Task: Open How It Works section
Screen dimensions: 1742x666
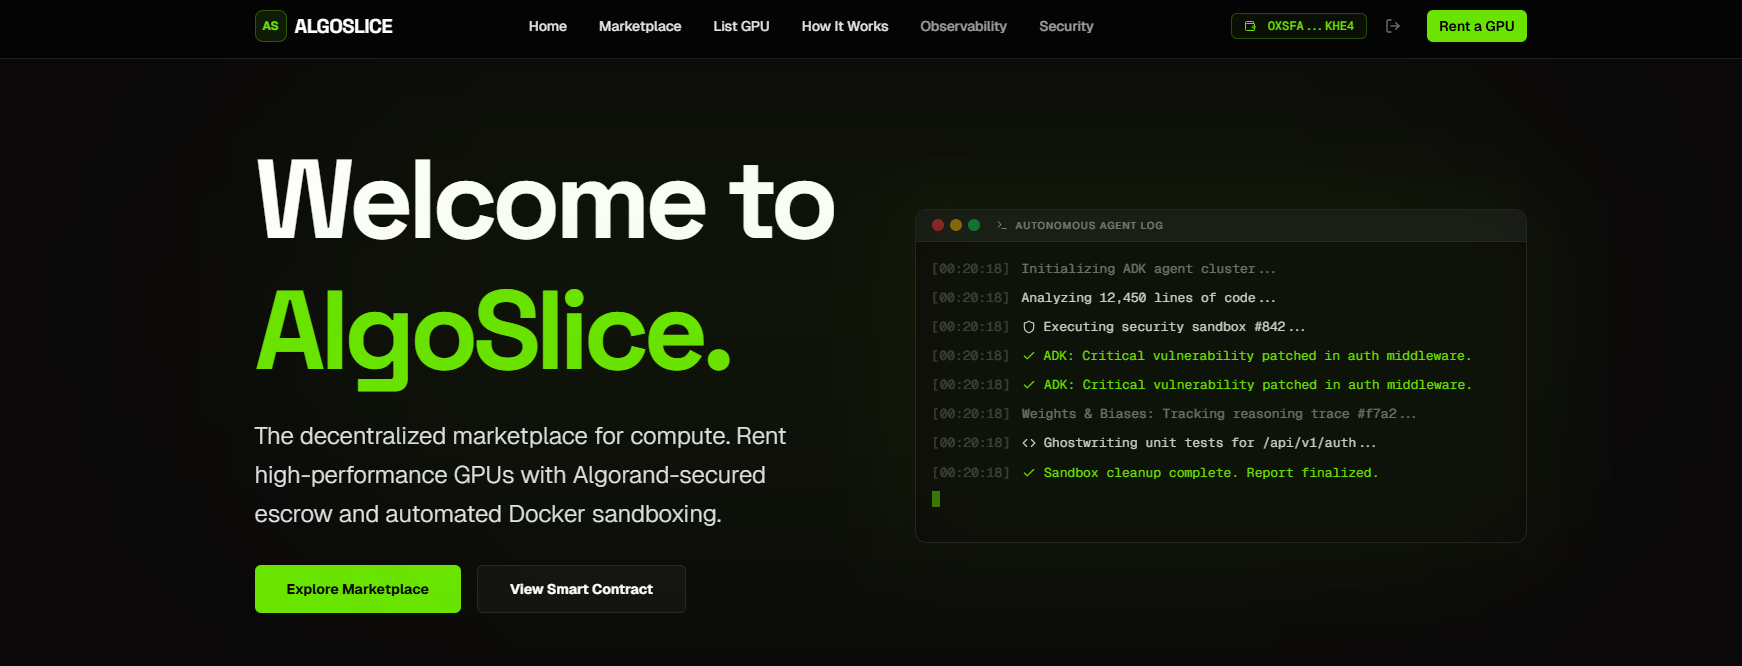Action: click(845, 26)
